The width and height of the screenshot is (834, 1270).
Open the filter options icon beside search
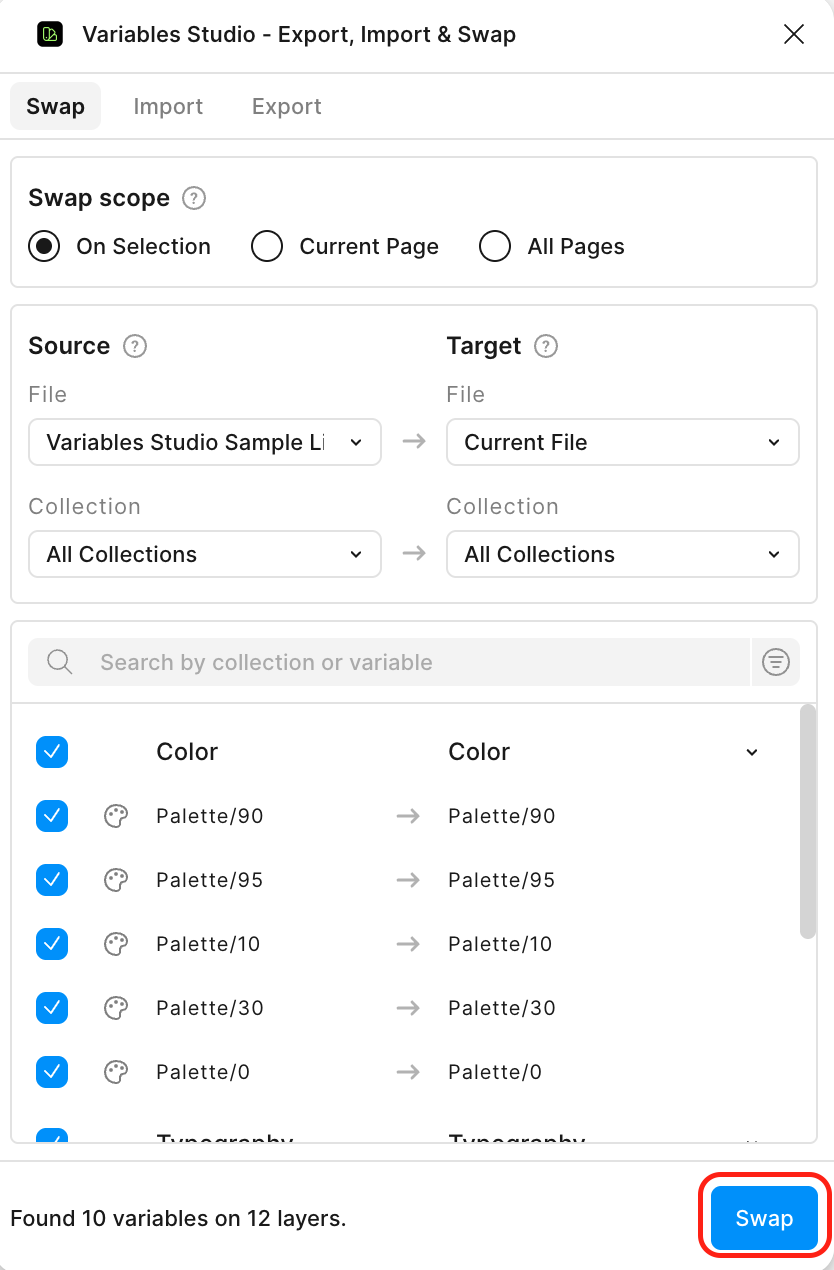tap(776, 662)
